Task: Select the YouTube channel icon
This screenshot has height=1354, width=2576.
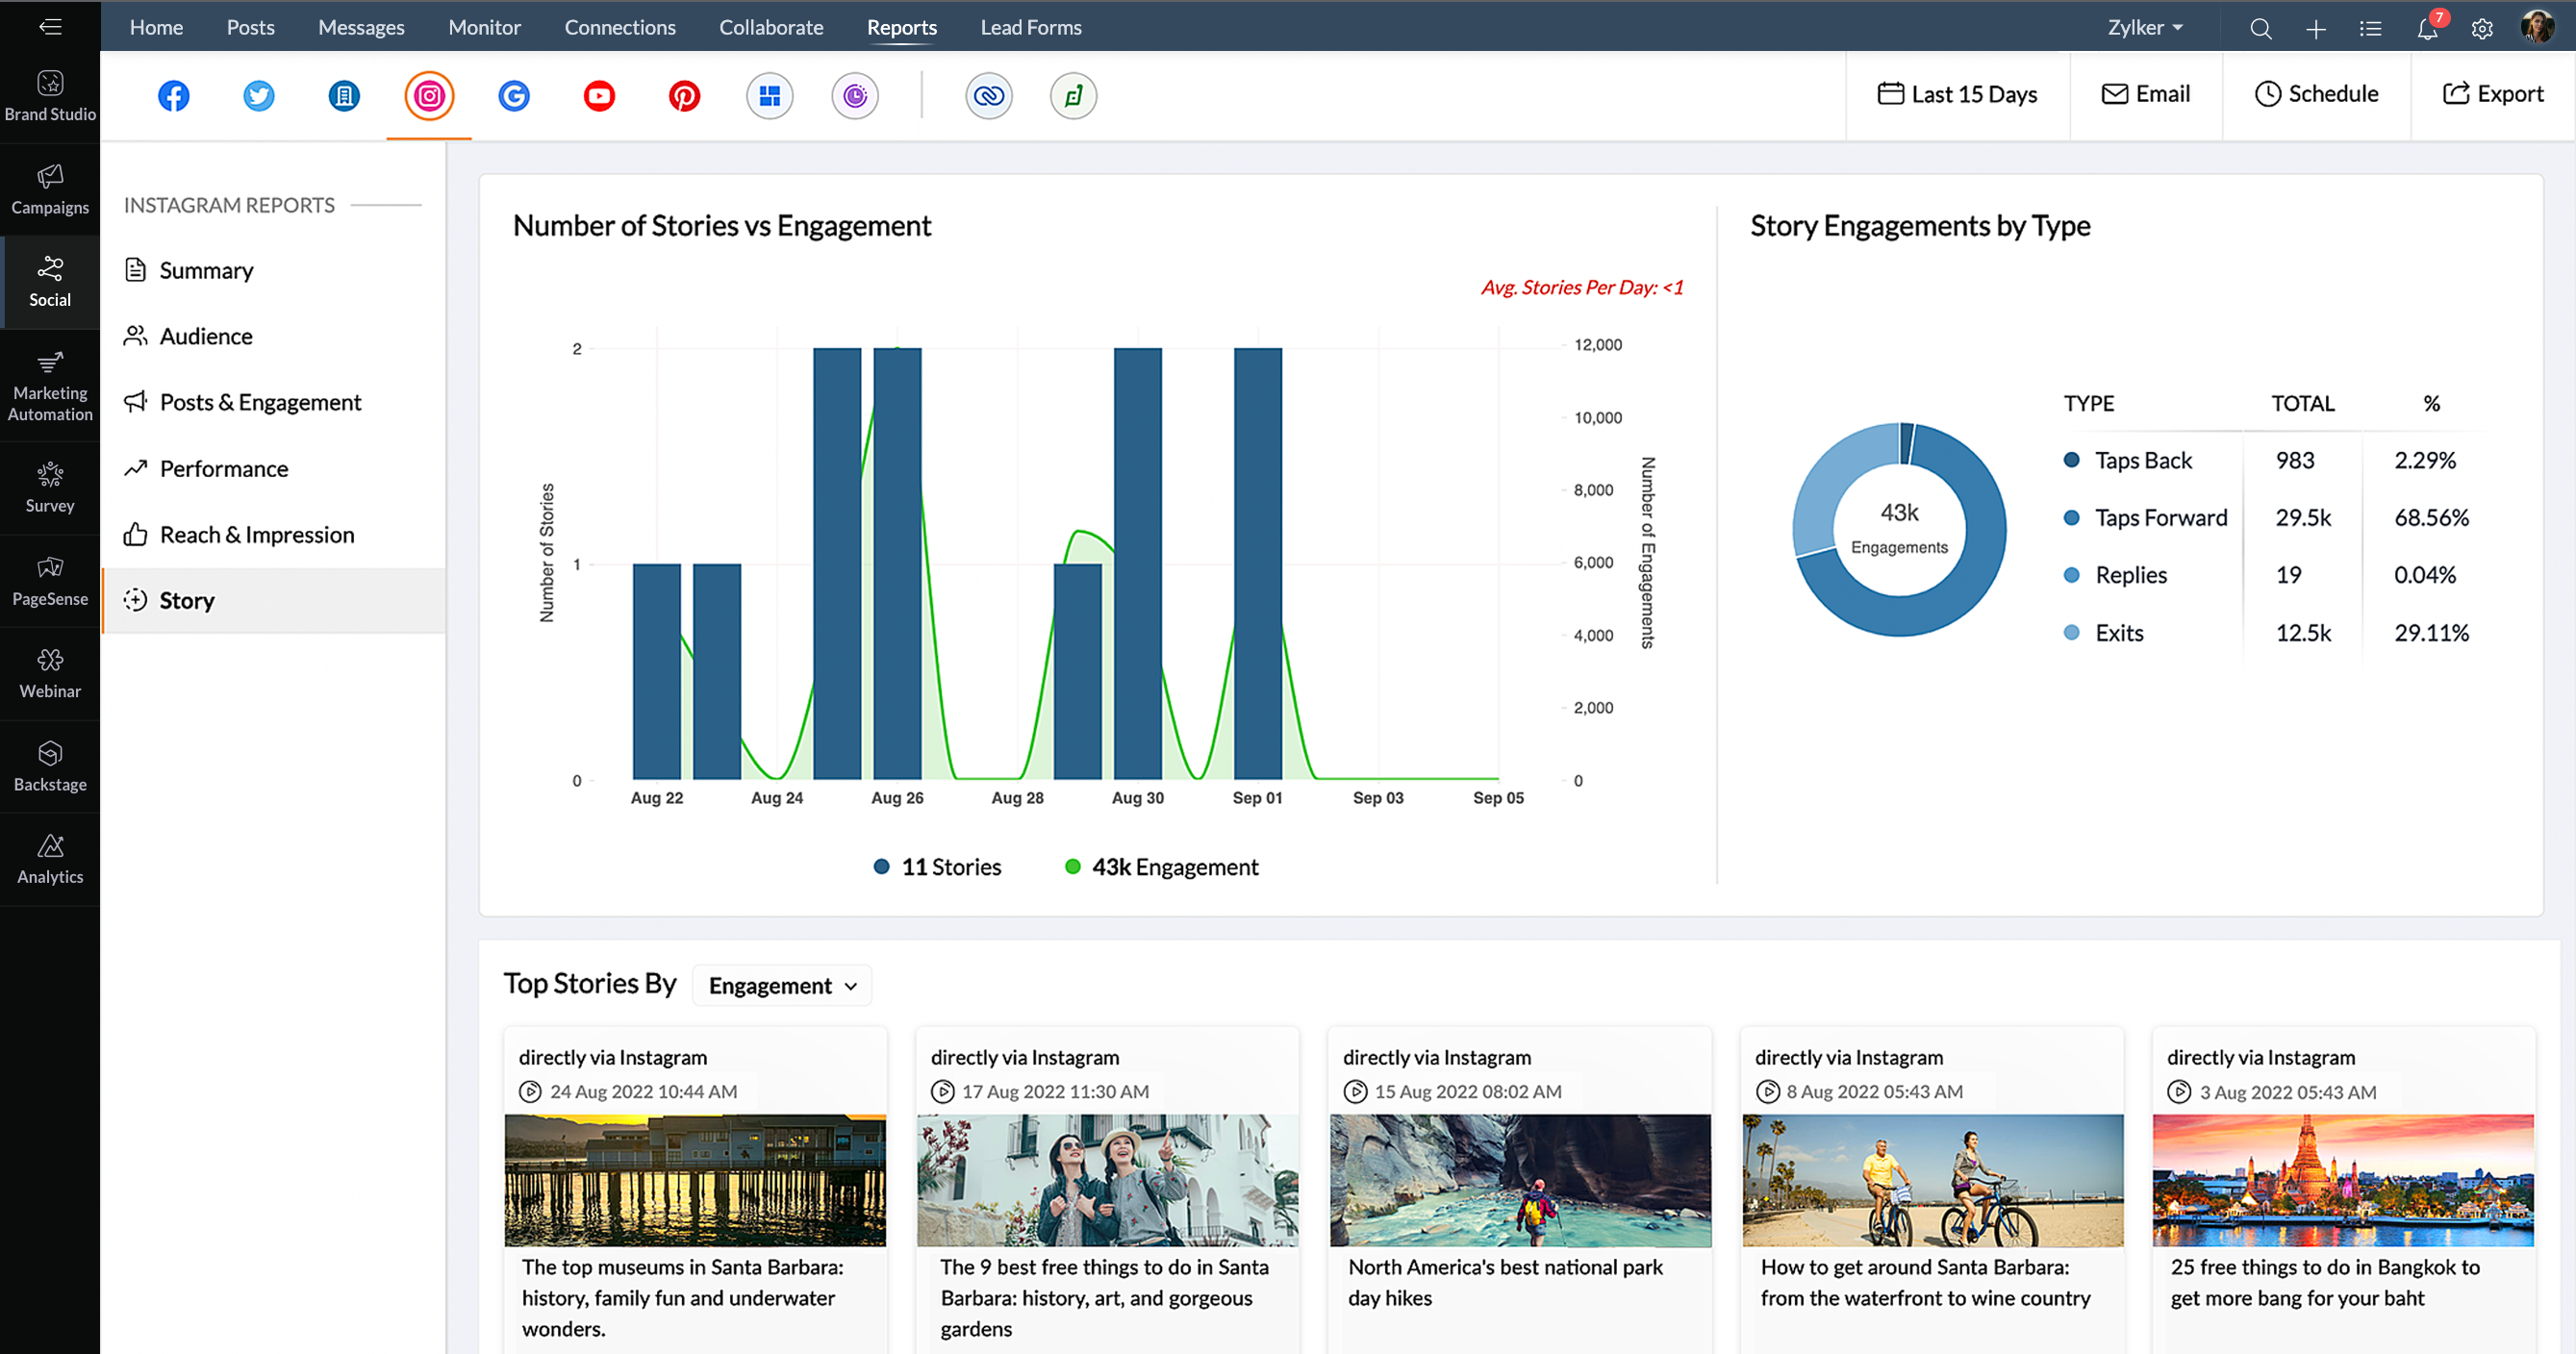Action: [x=599, y=96]
